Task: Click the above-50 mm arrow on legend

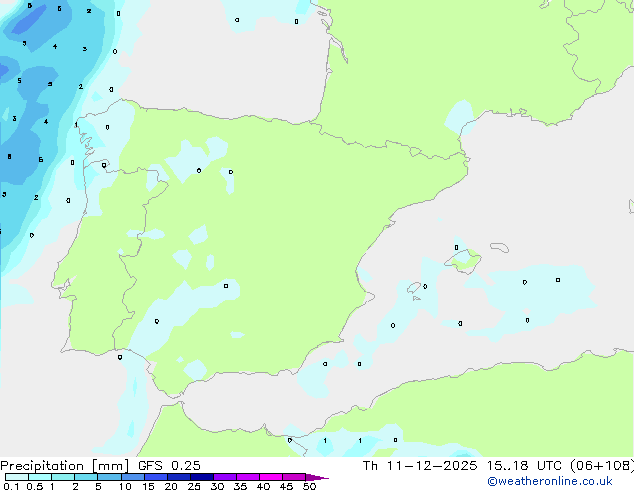Action: 317,477
